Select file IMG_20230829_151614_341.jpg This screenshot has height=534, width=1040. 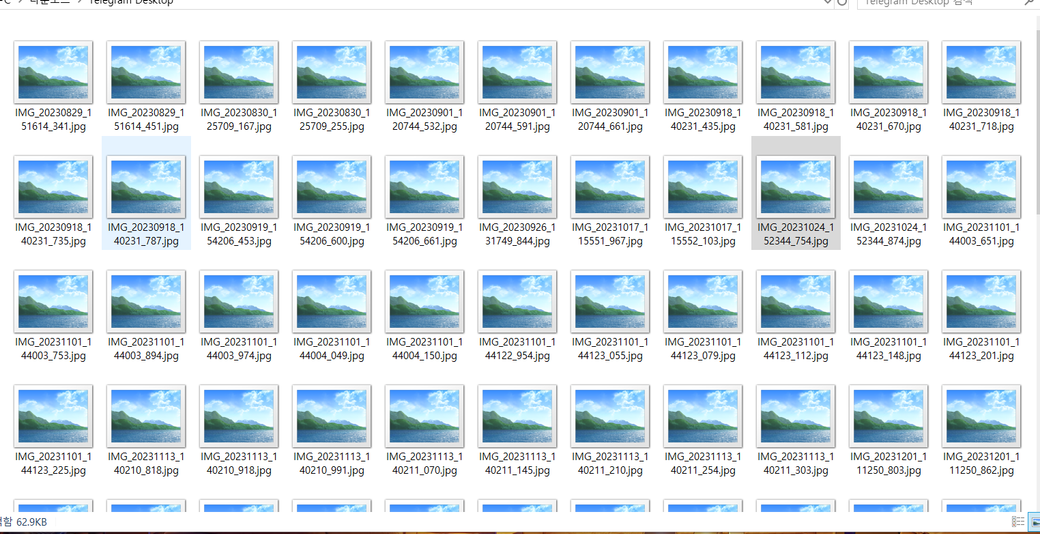tap(53, 72)
